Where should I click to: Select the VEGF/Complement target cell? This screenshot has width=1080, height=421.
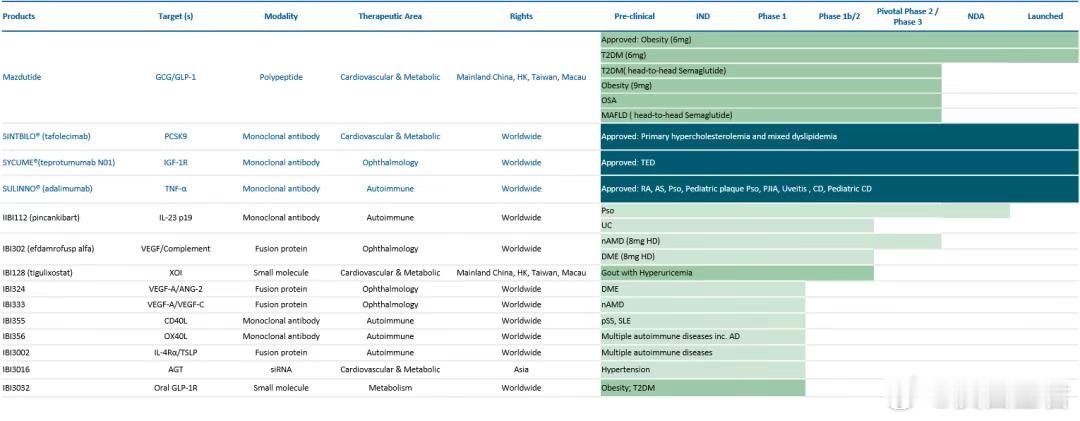coord(176,248)
